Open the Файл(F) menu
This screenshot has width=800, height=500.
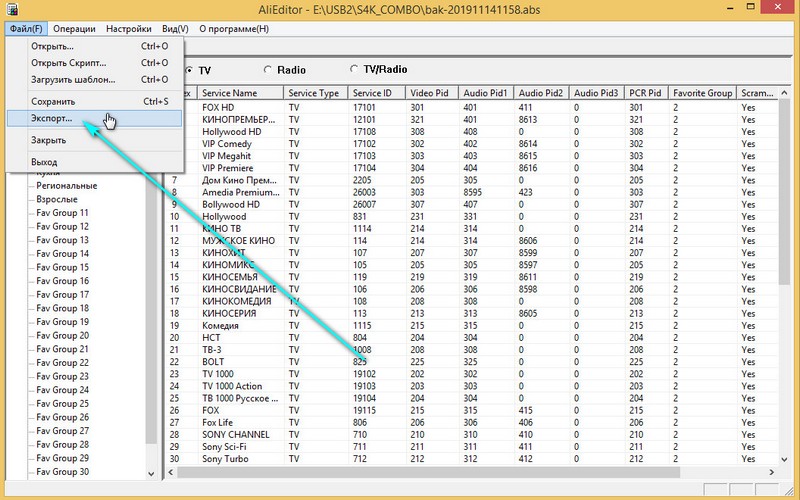point(26,29)
